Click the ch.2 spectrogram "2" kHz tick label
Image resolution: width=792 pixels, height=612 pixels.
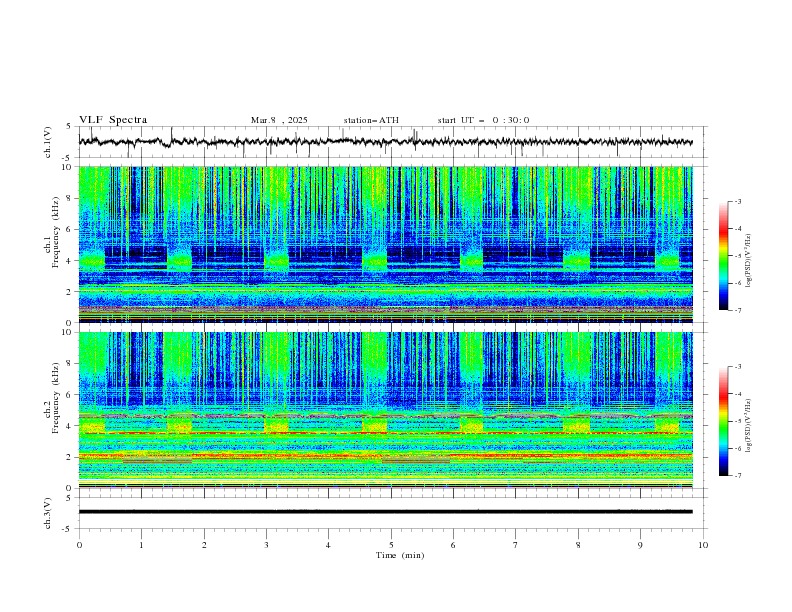click(x=70, y=457)
